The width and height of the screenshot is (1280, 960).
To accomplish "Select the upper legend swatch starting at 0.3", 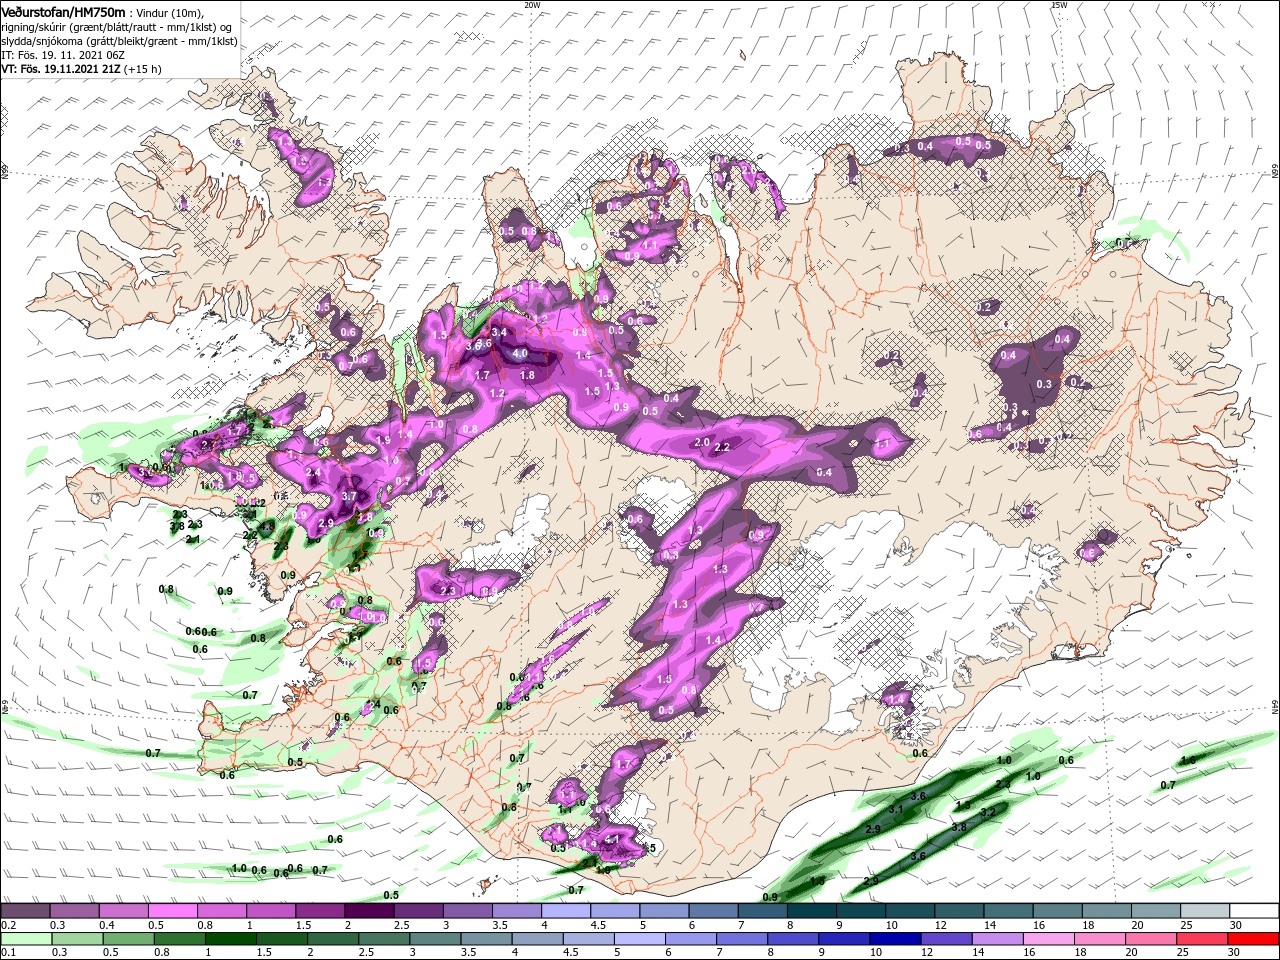I will point(74,911).
